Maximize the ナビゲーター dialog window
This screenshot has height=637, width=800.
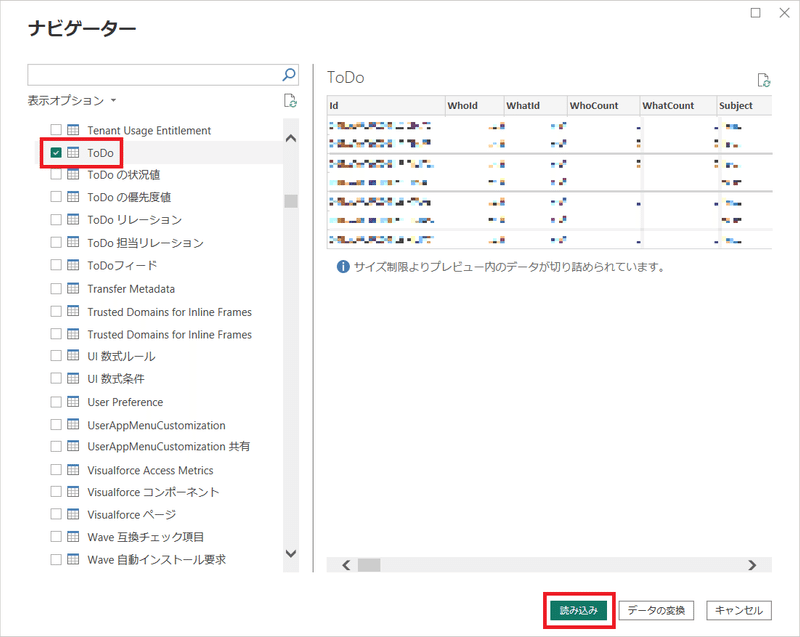[756, 13]
